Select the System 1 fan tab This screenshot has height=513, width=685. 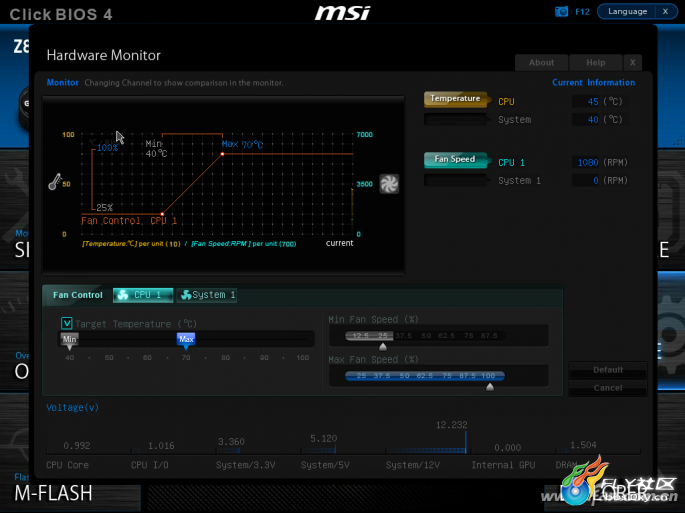[207, 295]
